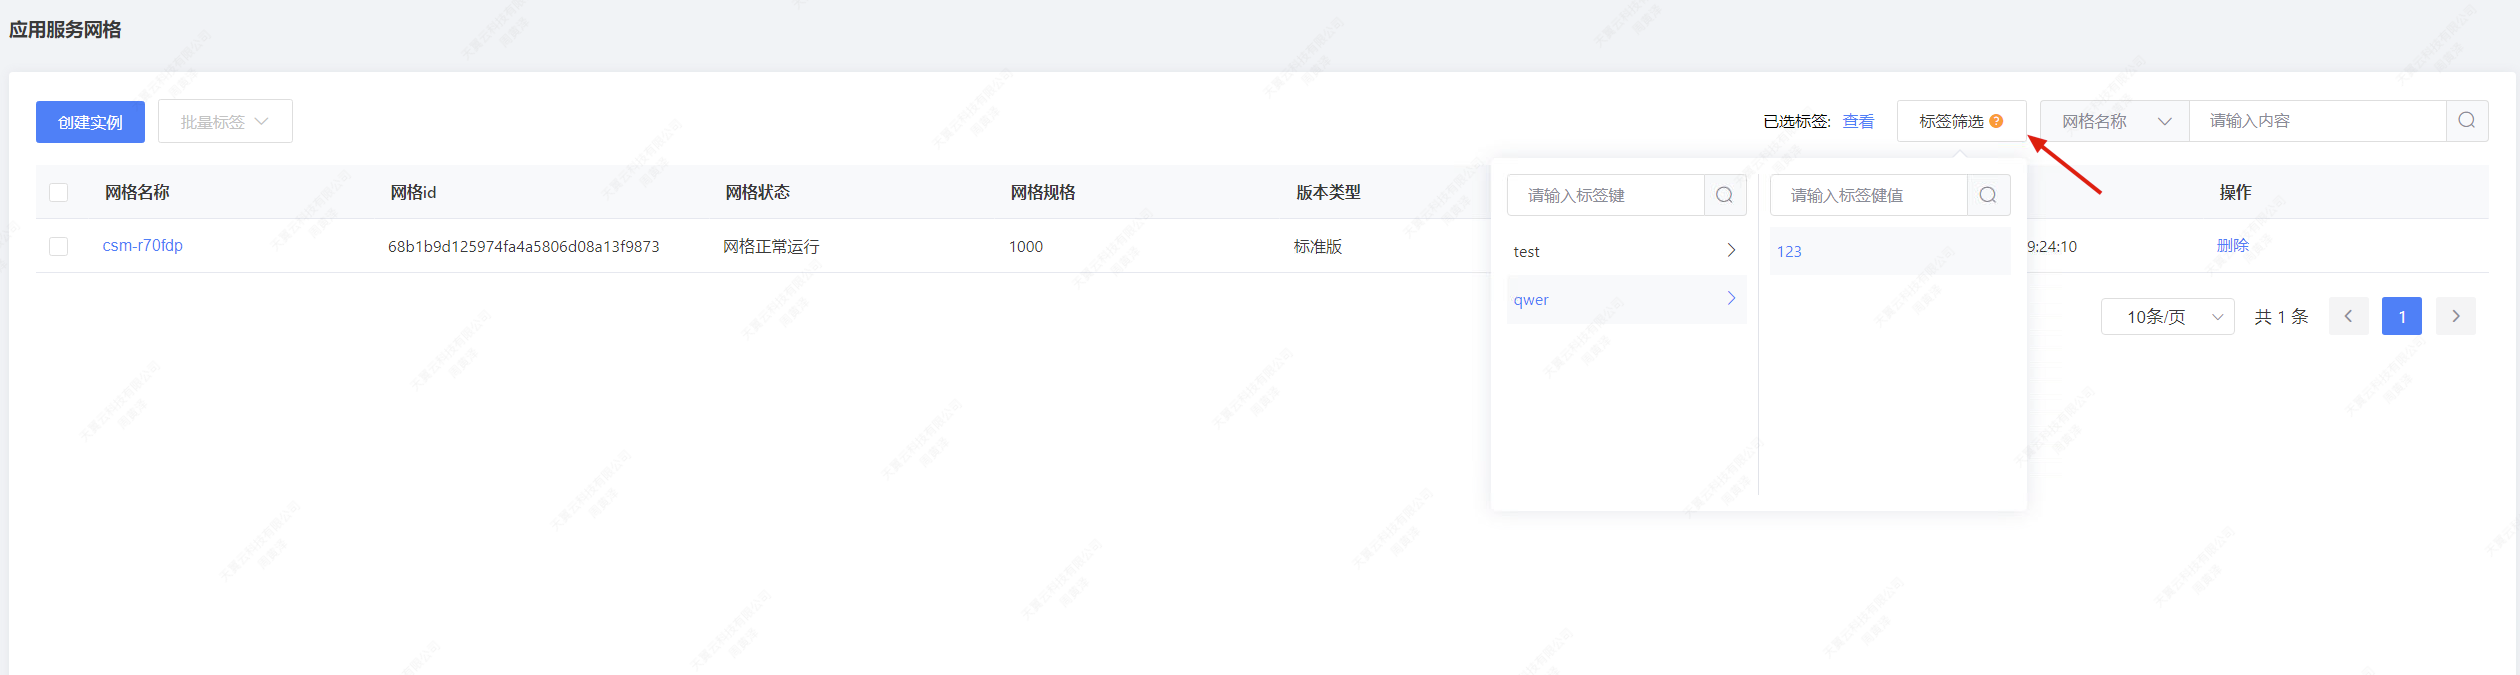This screenshot has width=2520, height=675.
Task: Open the 10条/页 page size dropdown
Action: pyautogui.click(x=2167, y=316)
